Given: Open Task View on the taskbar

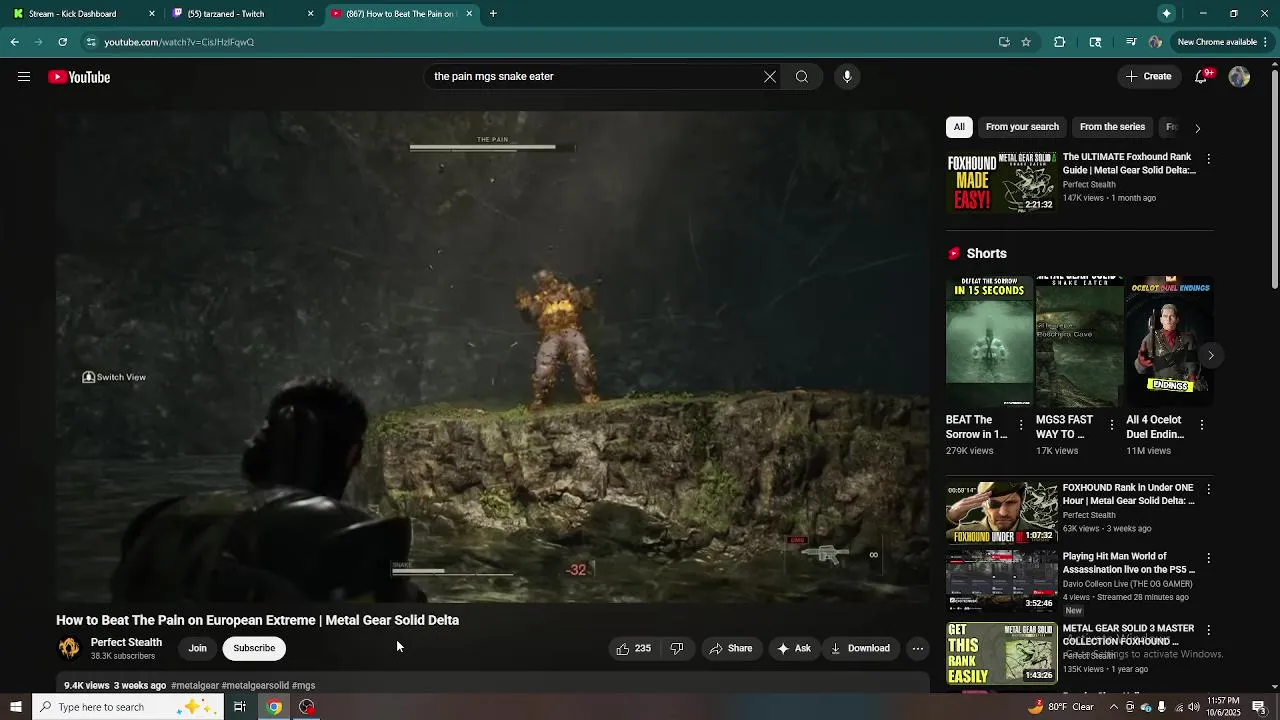Looking at the screenshot, I should point(240,707).
